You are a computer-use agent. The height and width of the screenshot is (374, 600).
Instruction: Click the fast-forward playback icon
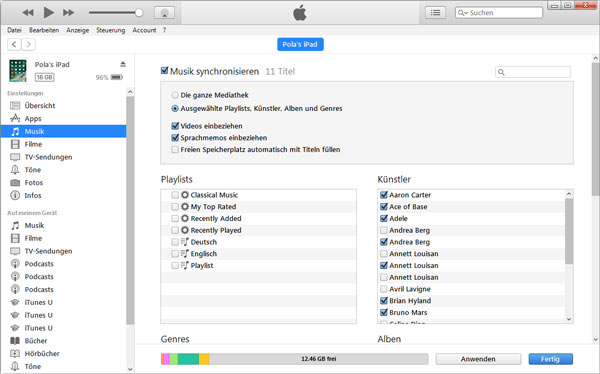pyautogui.click(x=68, y=13)
